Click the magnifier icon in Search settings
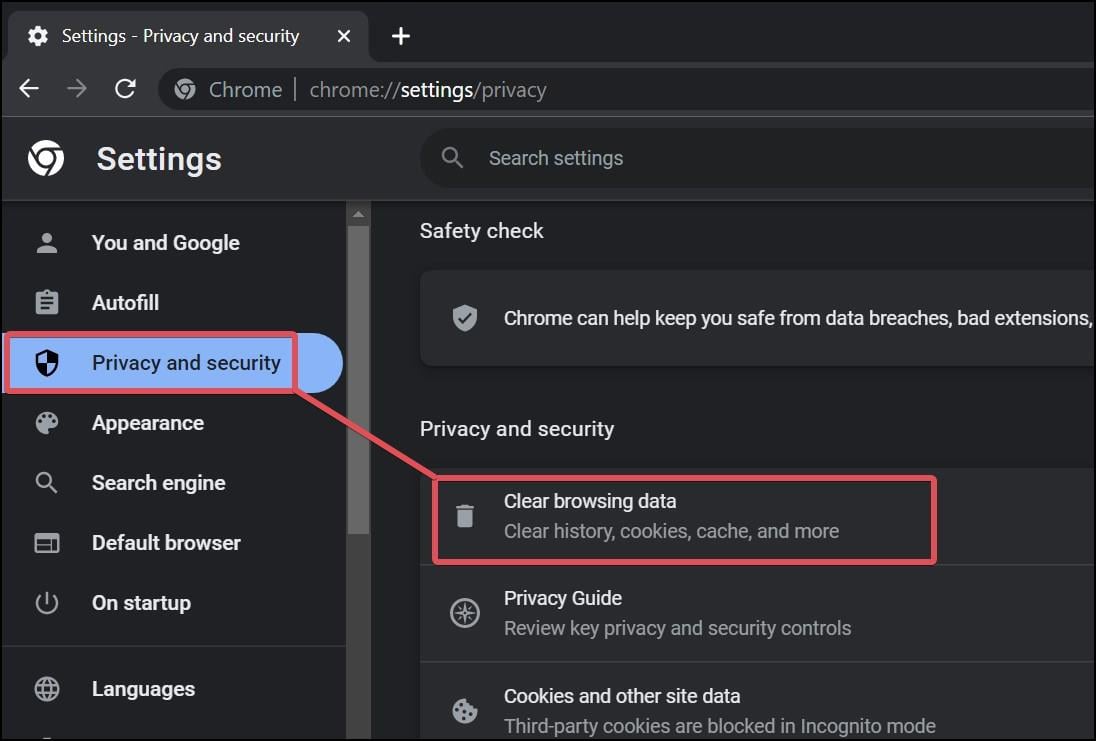The height and width of the screenshot is (741, 1096). click(x=452, y=158)
